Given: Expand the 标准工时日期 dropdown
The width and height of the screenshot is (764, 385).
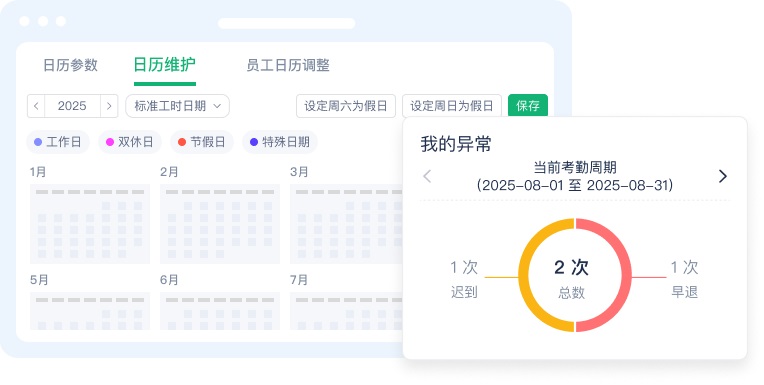Looking at the screenshot, I should click(177, 106).
